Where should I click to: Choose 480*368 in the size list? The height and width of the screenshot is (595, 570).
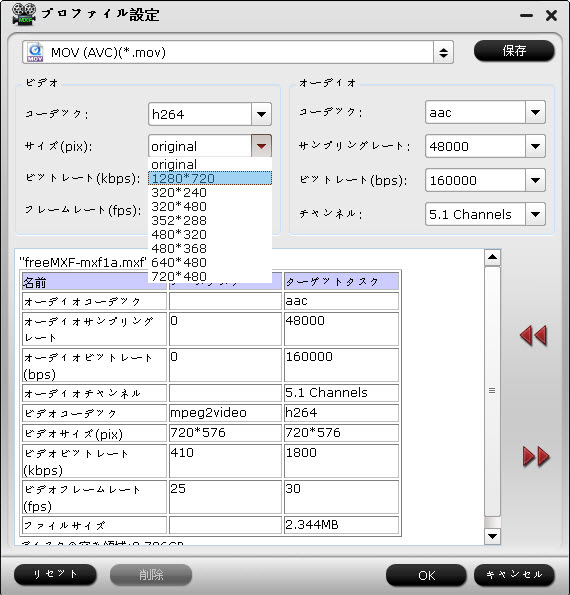[210, 249]
